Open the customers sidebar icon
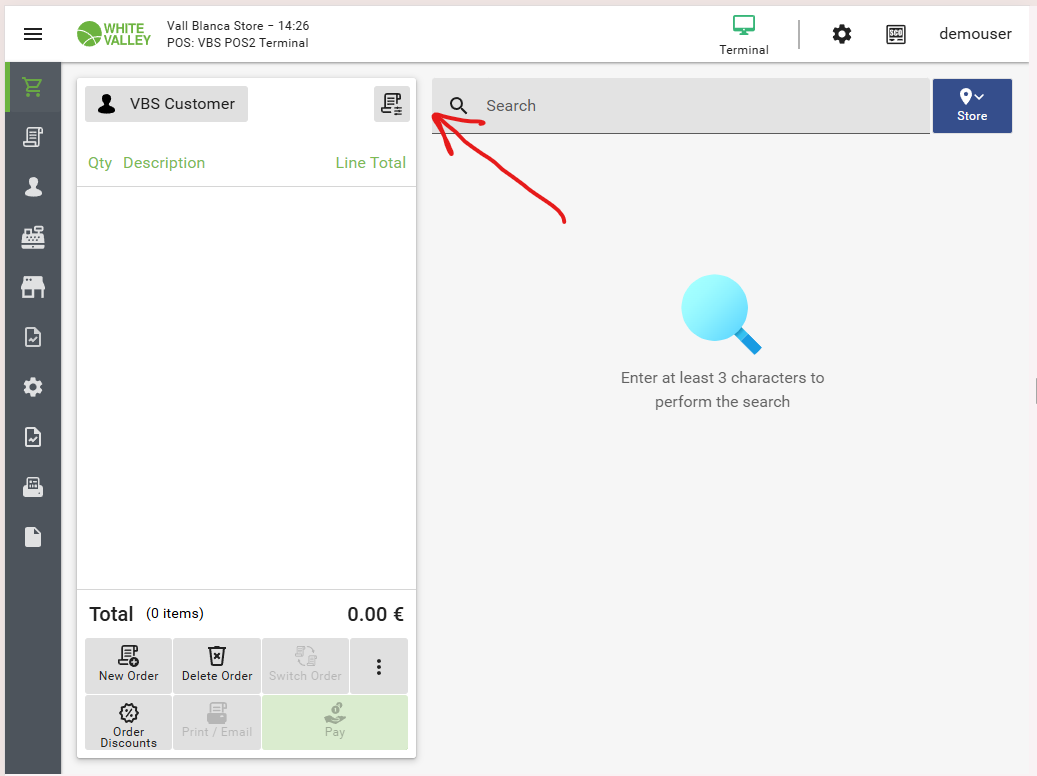The image size is (1037, 776). point(32,187)
